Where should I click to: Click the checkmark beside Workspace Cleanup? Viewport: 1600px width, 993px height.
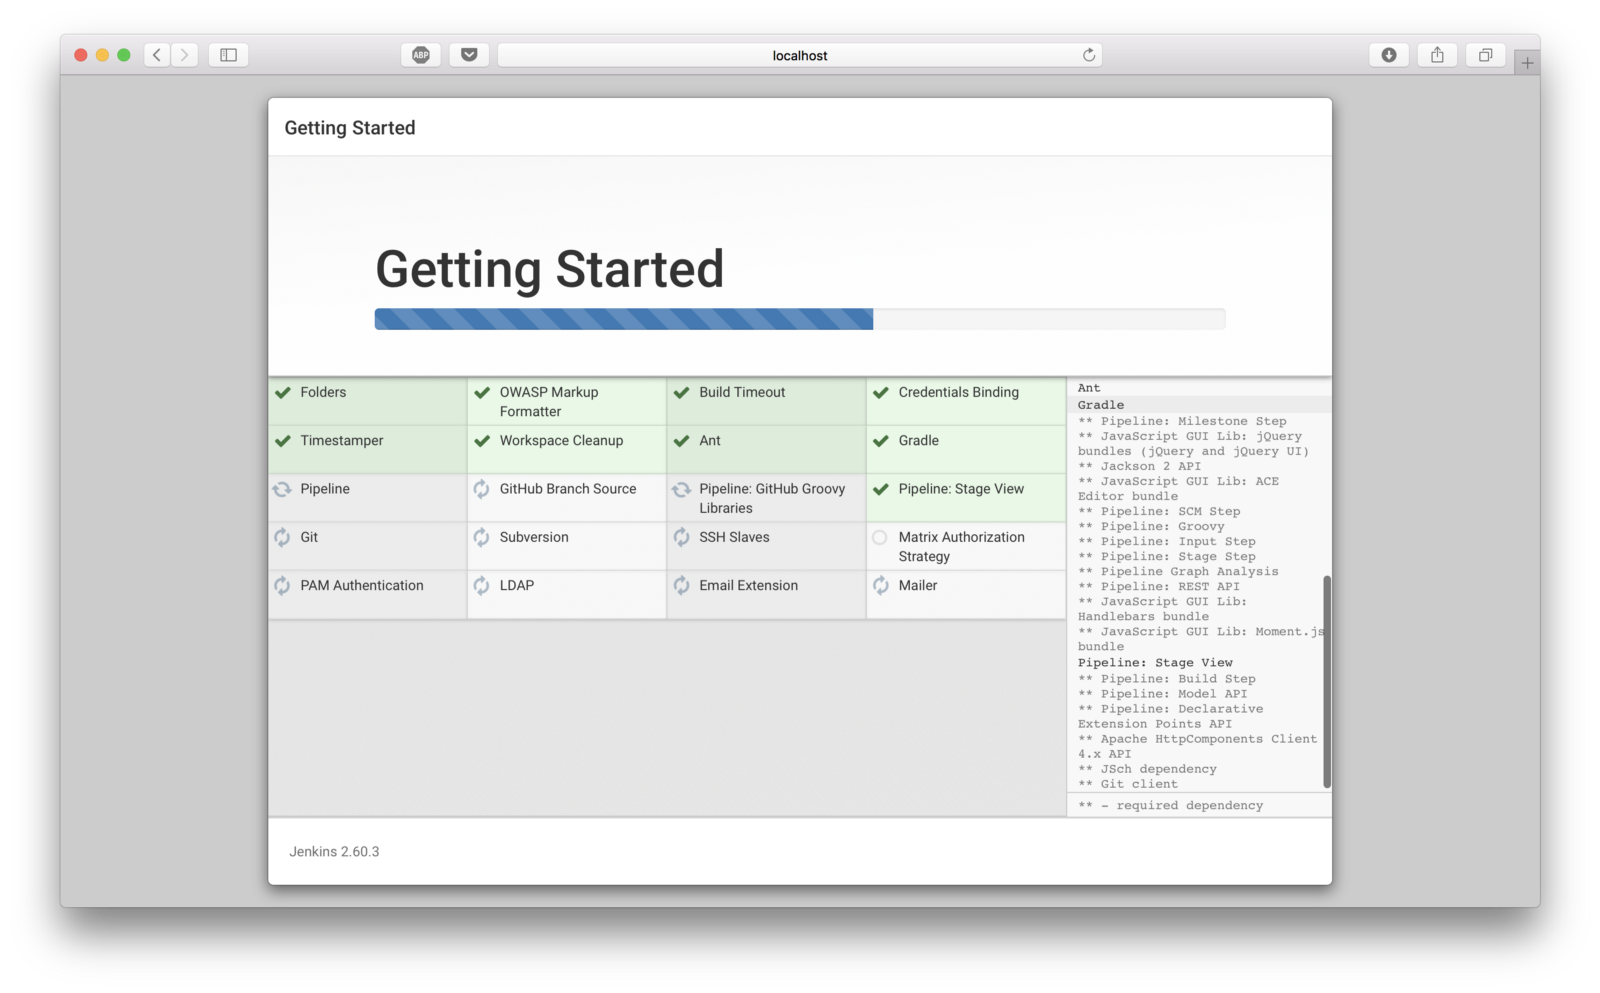pos(482,441)
